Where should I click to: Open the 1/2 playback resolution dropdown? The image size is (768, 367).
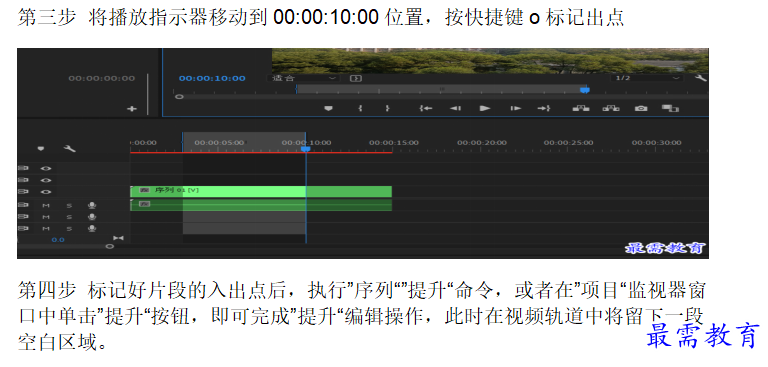(646, 78)
